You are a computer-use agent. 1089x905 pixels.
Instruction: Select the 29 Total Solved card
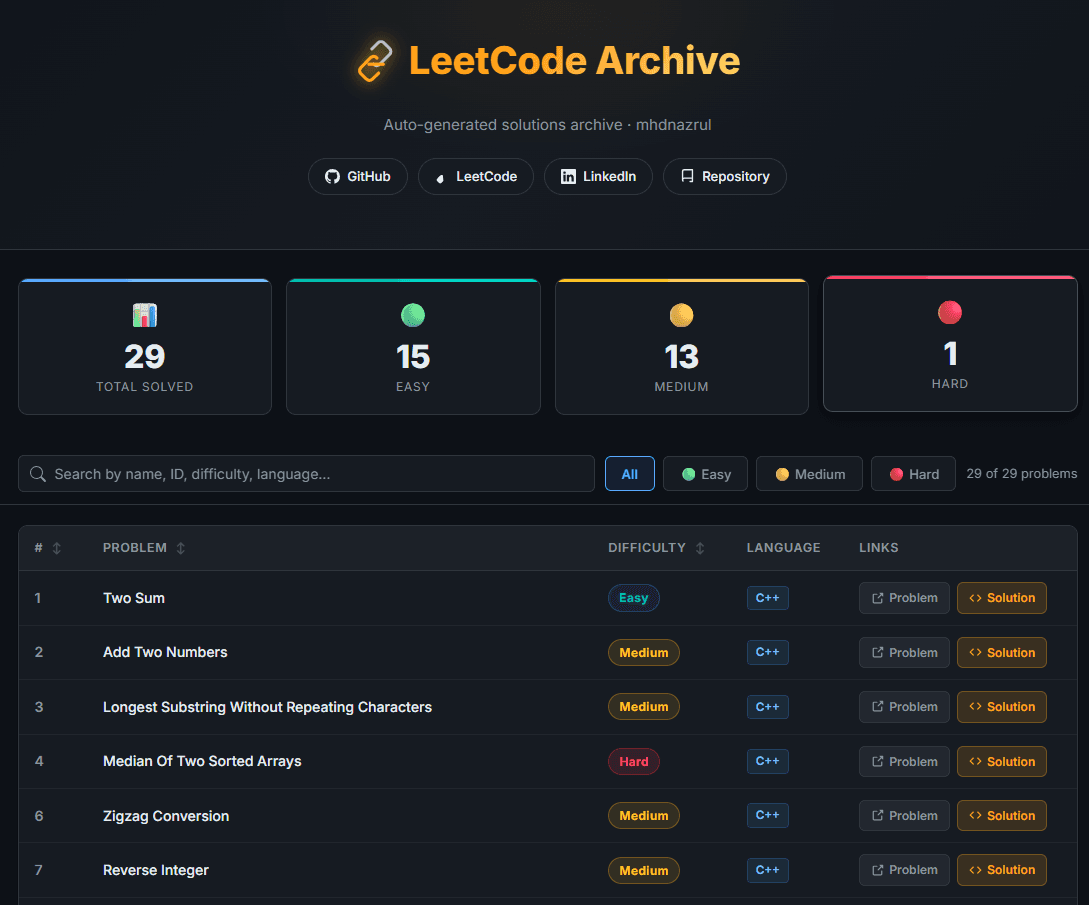144,347
